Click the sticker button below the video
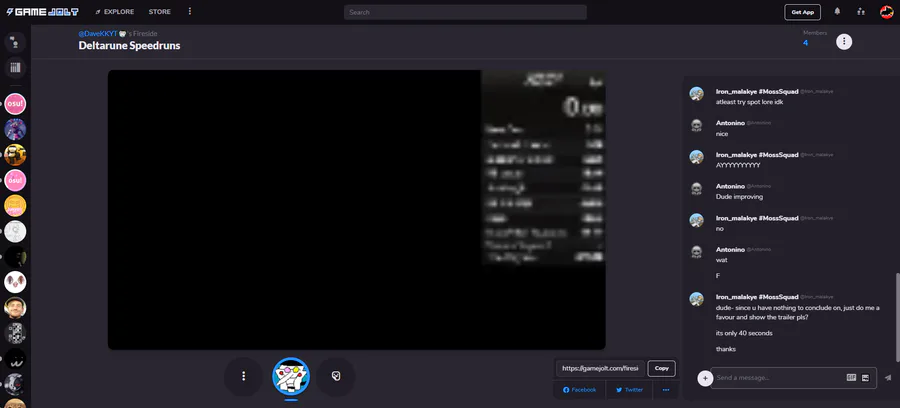This screenshot has height=408, width=900. click(x=336, y=376)
